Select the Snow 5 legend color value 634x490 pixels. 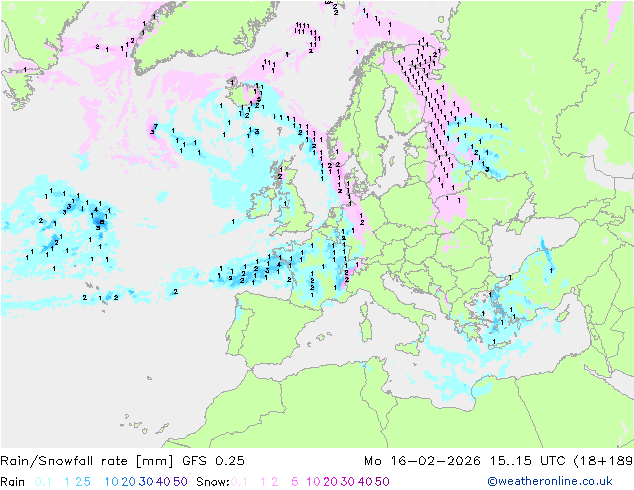(x=295, y=482)
